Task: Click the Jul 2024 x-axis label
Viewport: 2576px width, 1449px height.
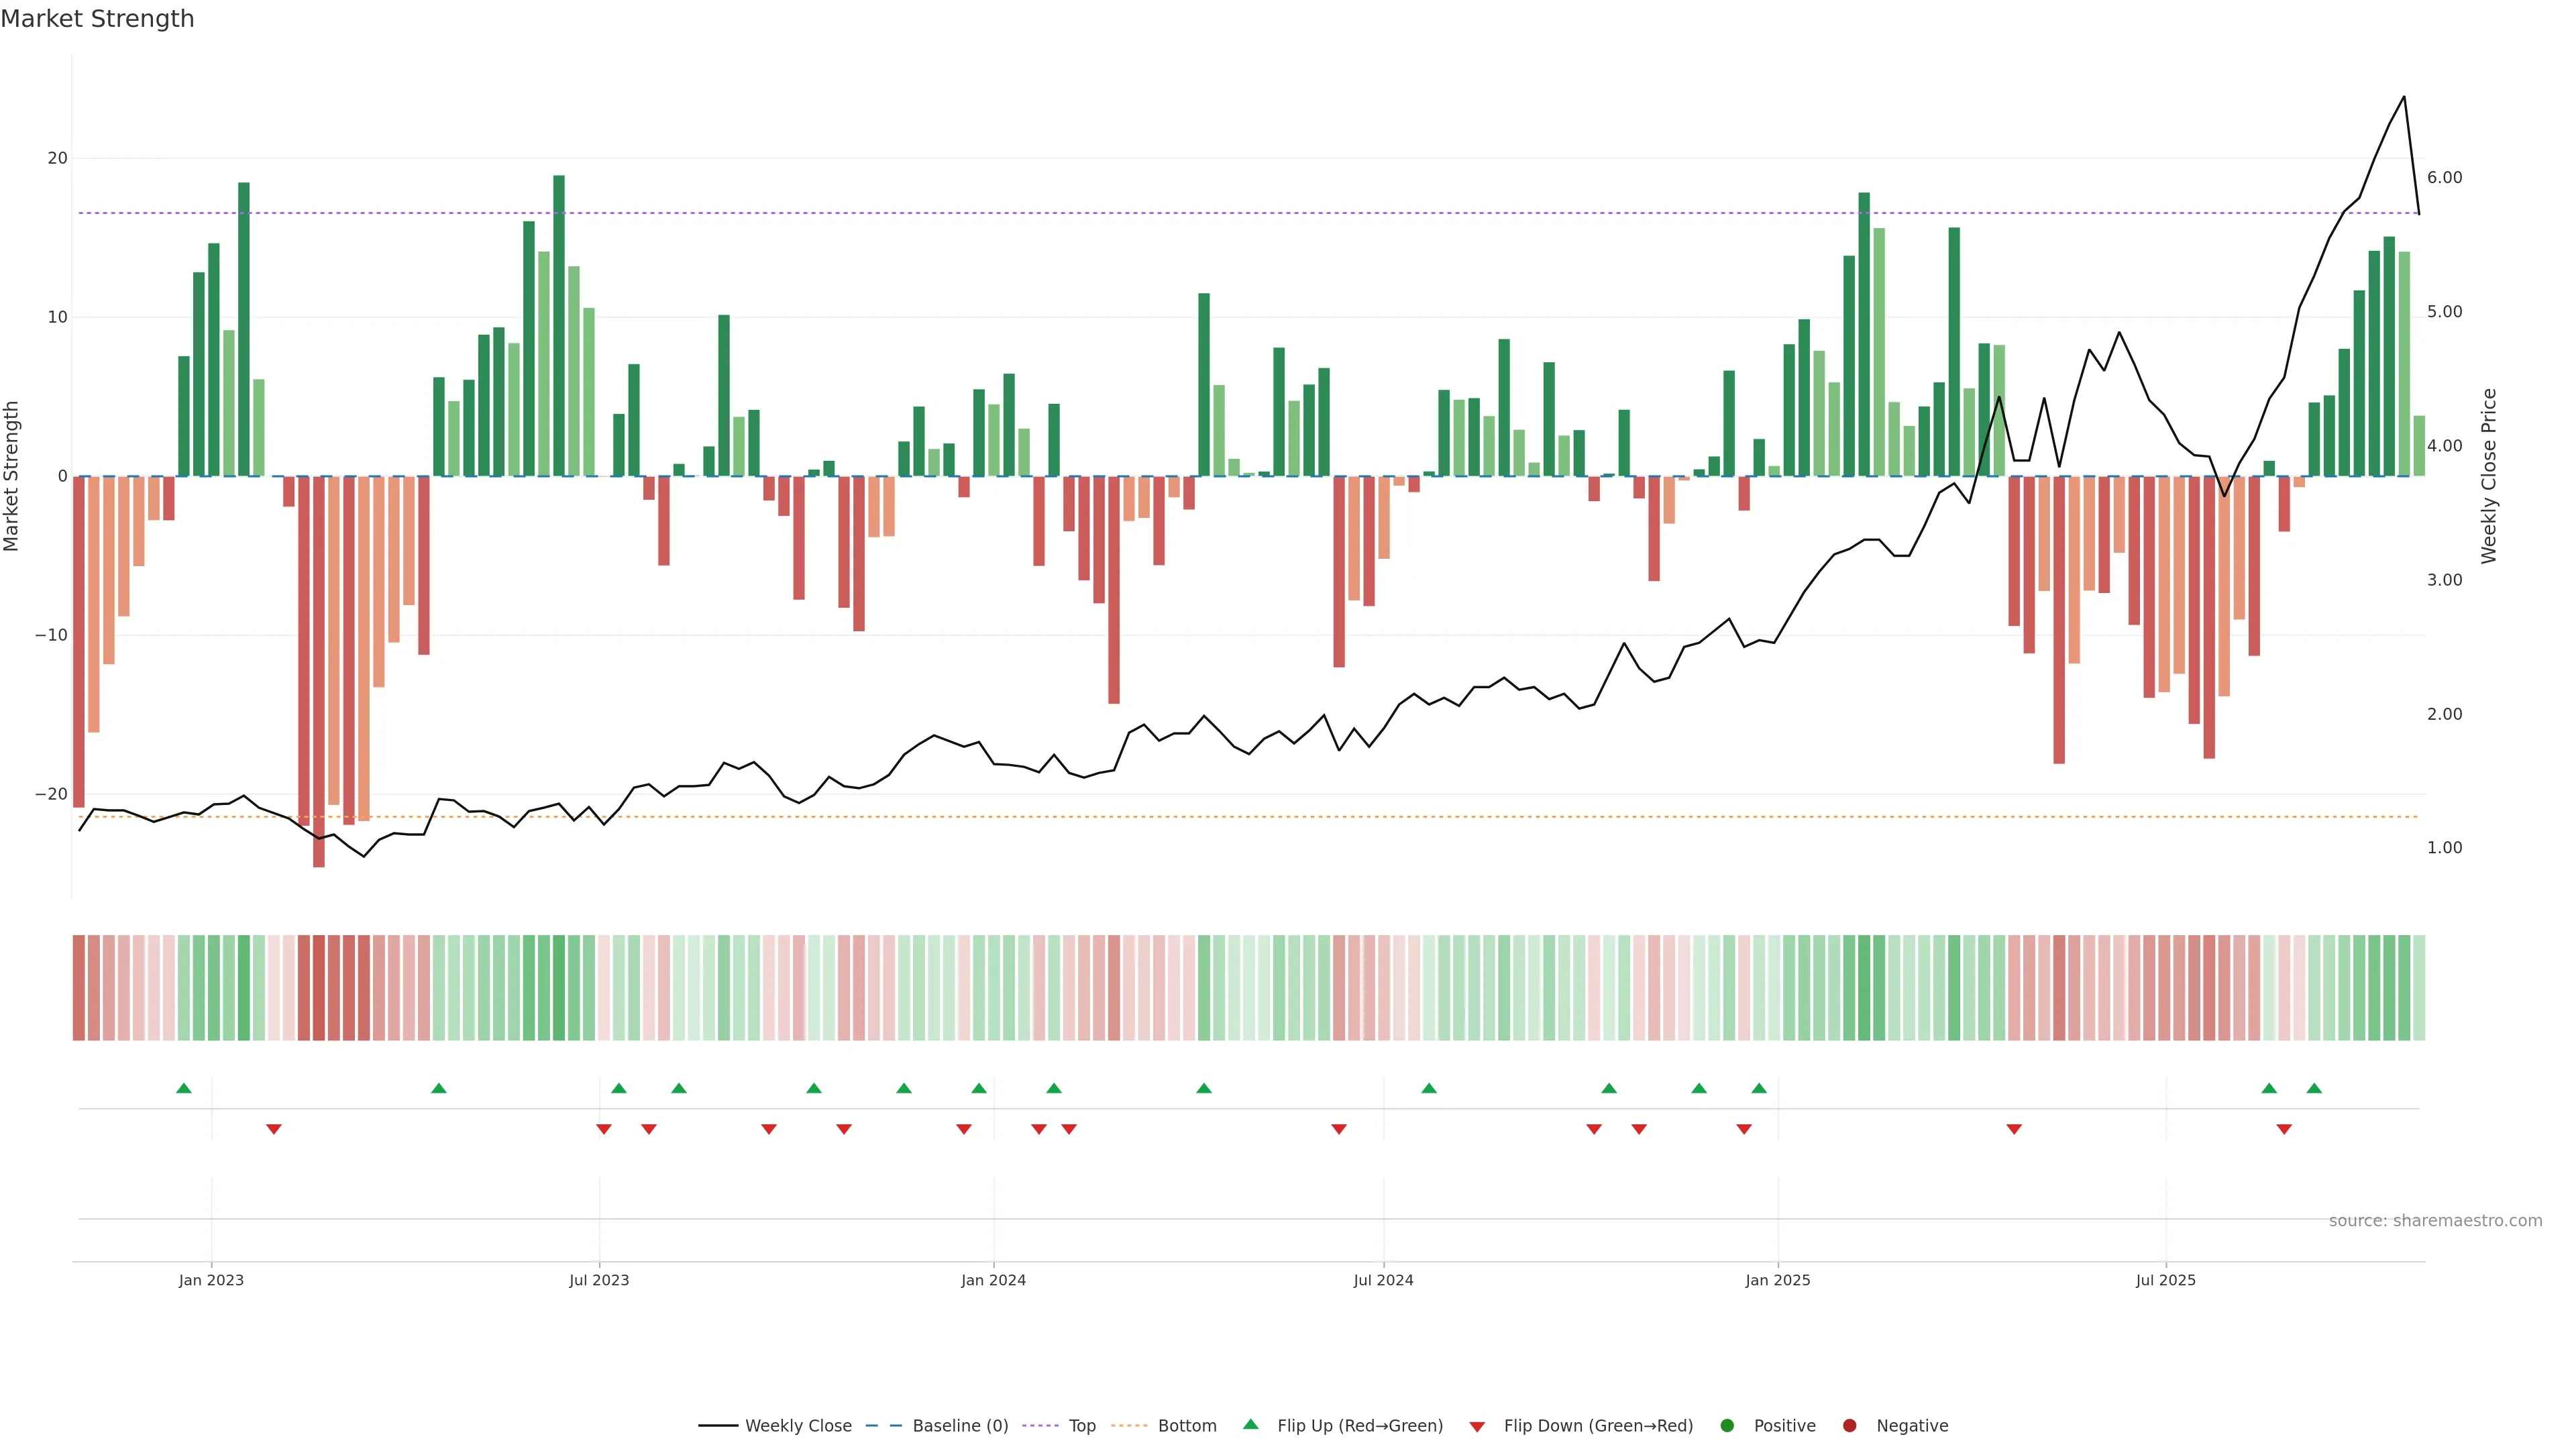Action: point(1383,1280)
